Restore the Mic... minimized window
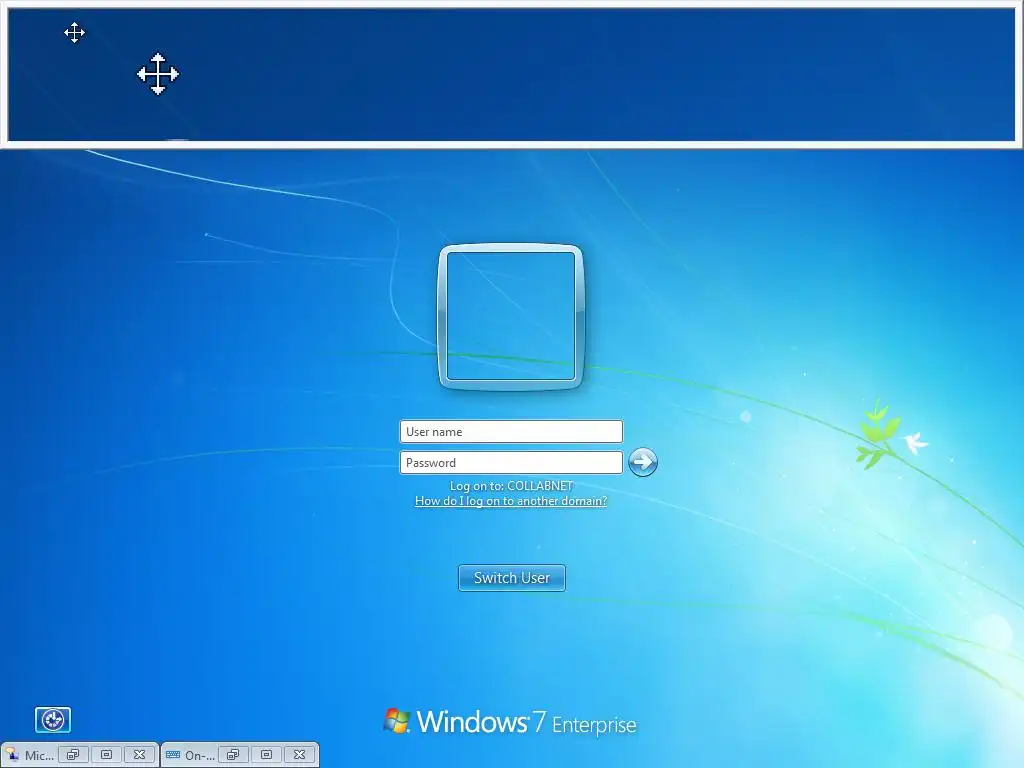This screenshot has width=1024, height=768. tap(73, 755)
